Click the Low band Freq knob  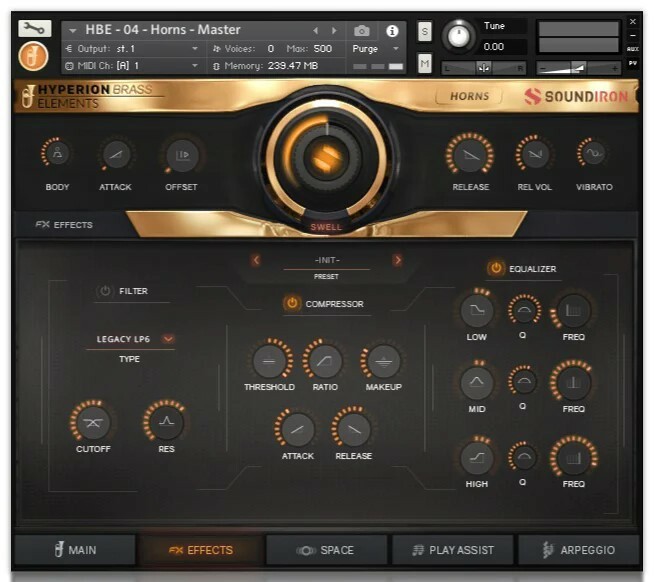point(574,310)
